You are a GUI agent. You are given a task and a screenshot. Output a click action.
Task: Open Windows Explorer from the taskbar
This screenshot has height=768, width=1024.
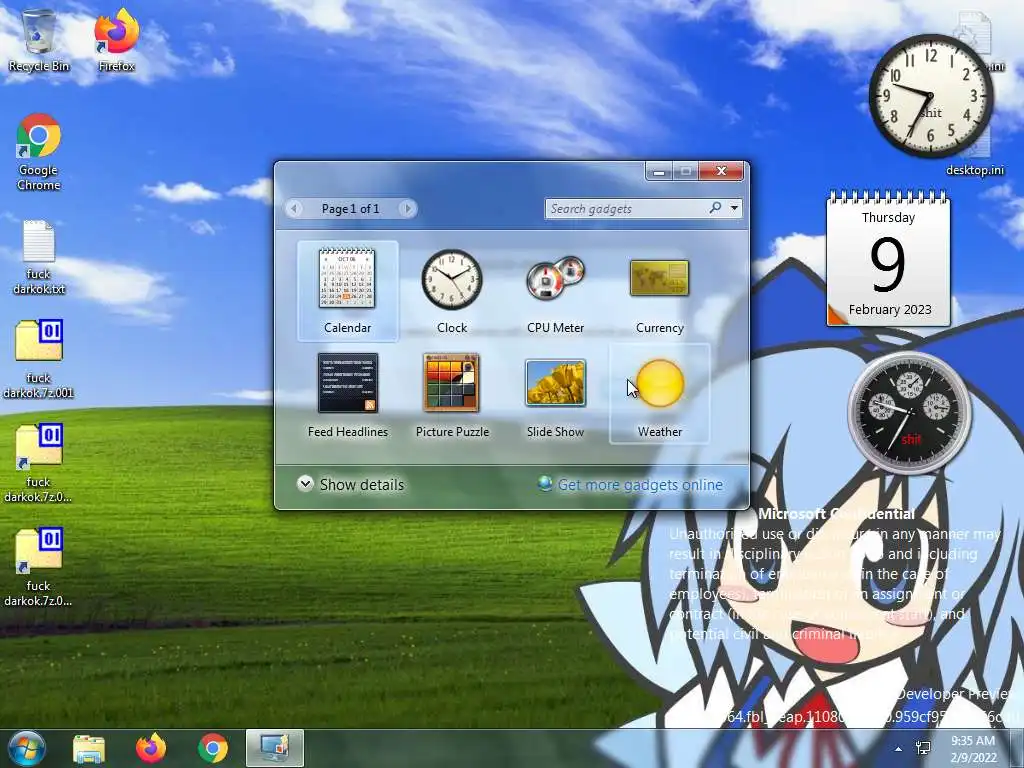tap(89, 748)
